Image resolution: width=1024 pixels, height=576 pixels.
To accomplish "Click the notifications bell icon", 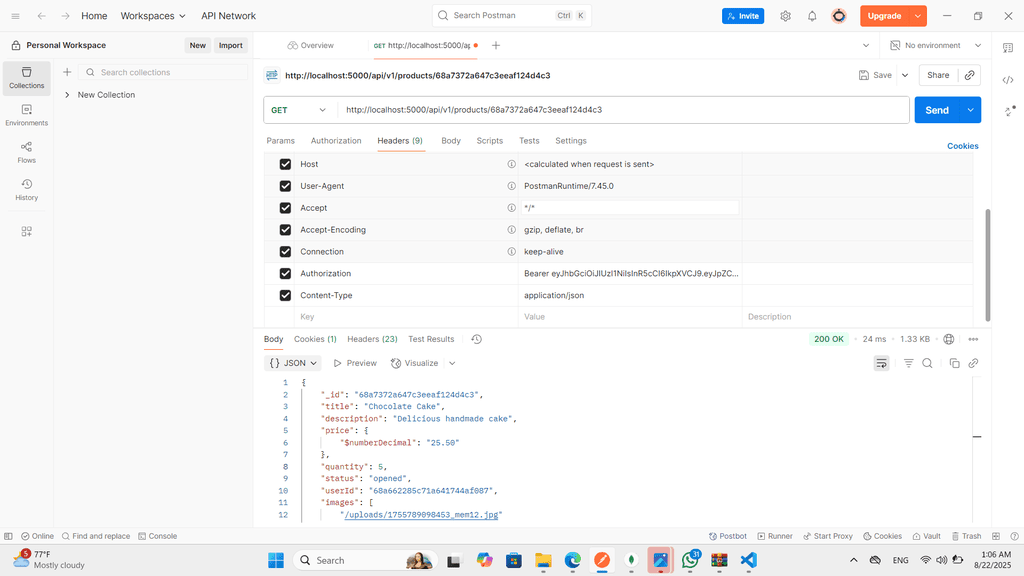I will coord(812,16).
